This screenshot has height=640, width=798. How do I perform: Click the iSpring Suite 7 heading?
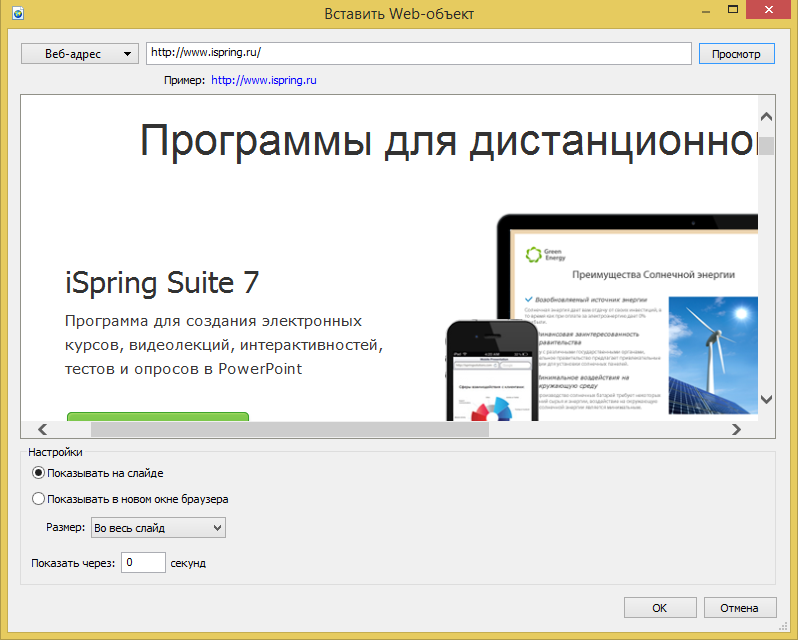coord(162,283)
